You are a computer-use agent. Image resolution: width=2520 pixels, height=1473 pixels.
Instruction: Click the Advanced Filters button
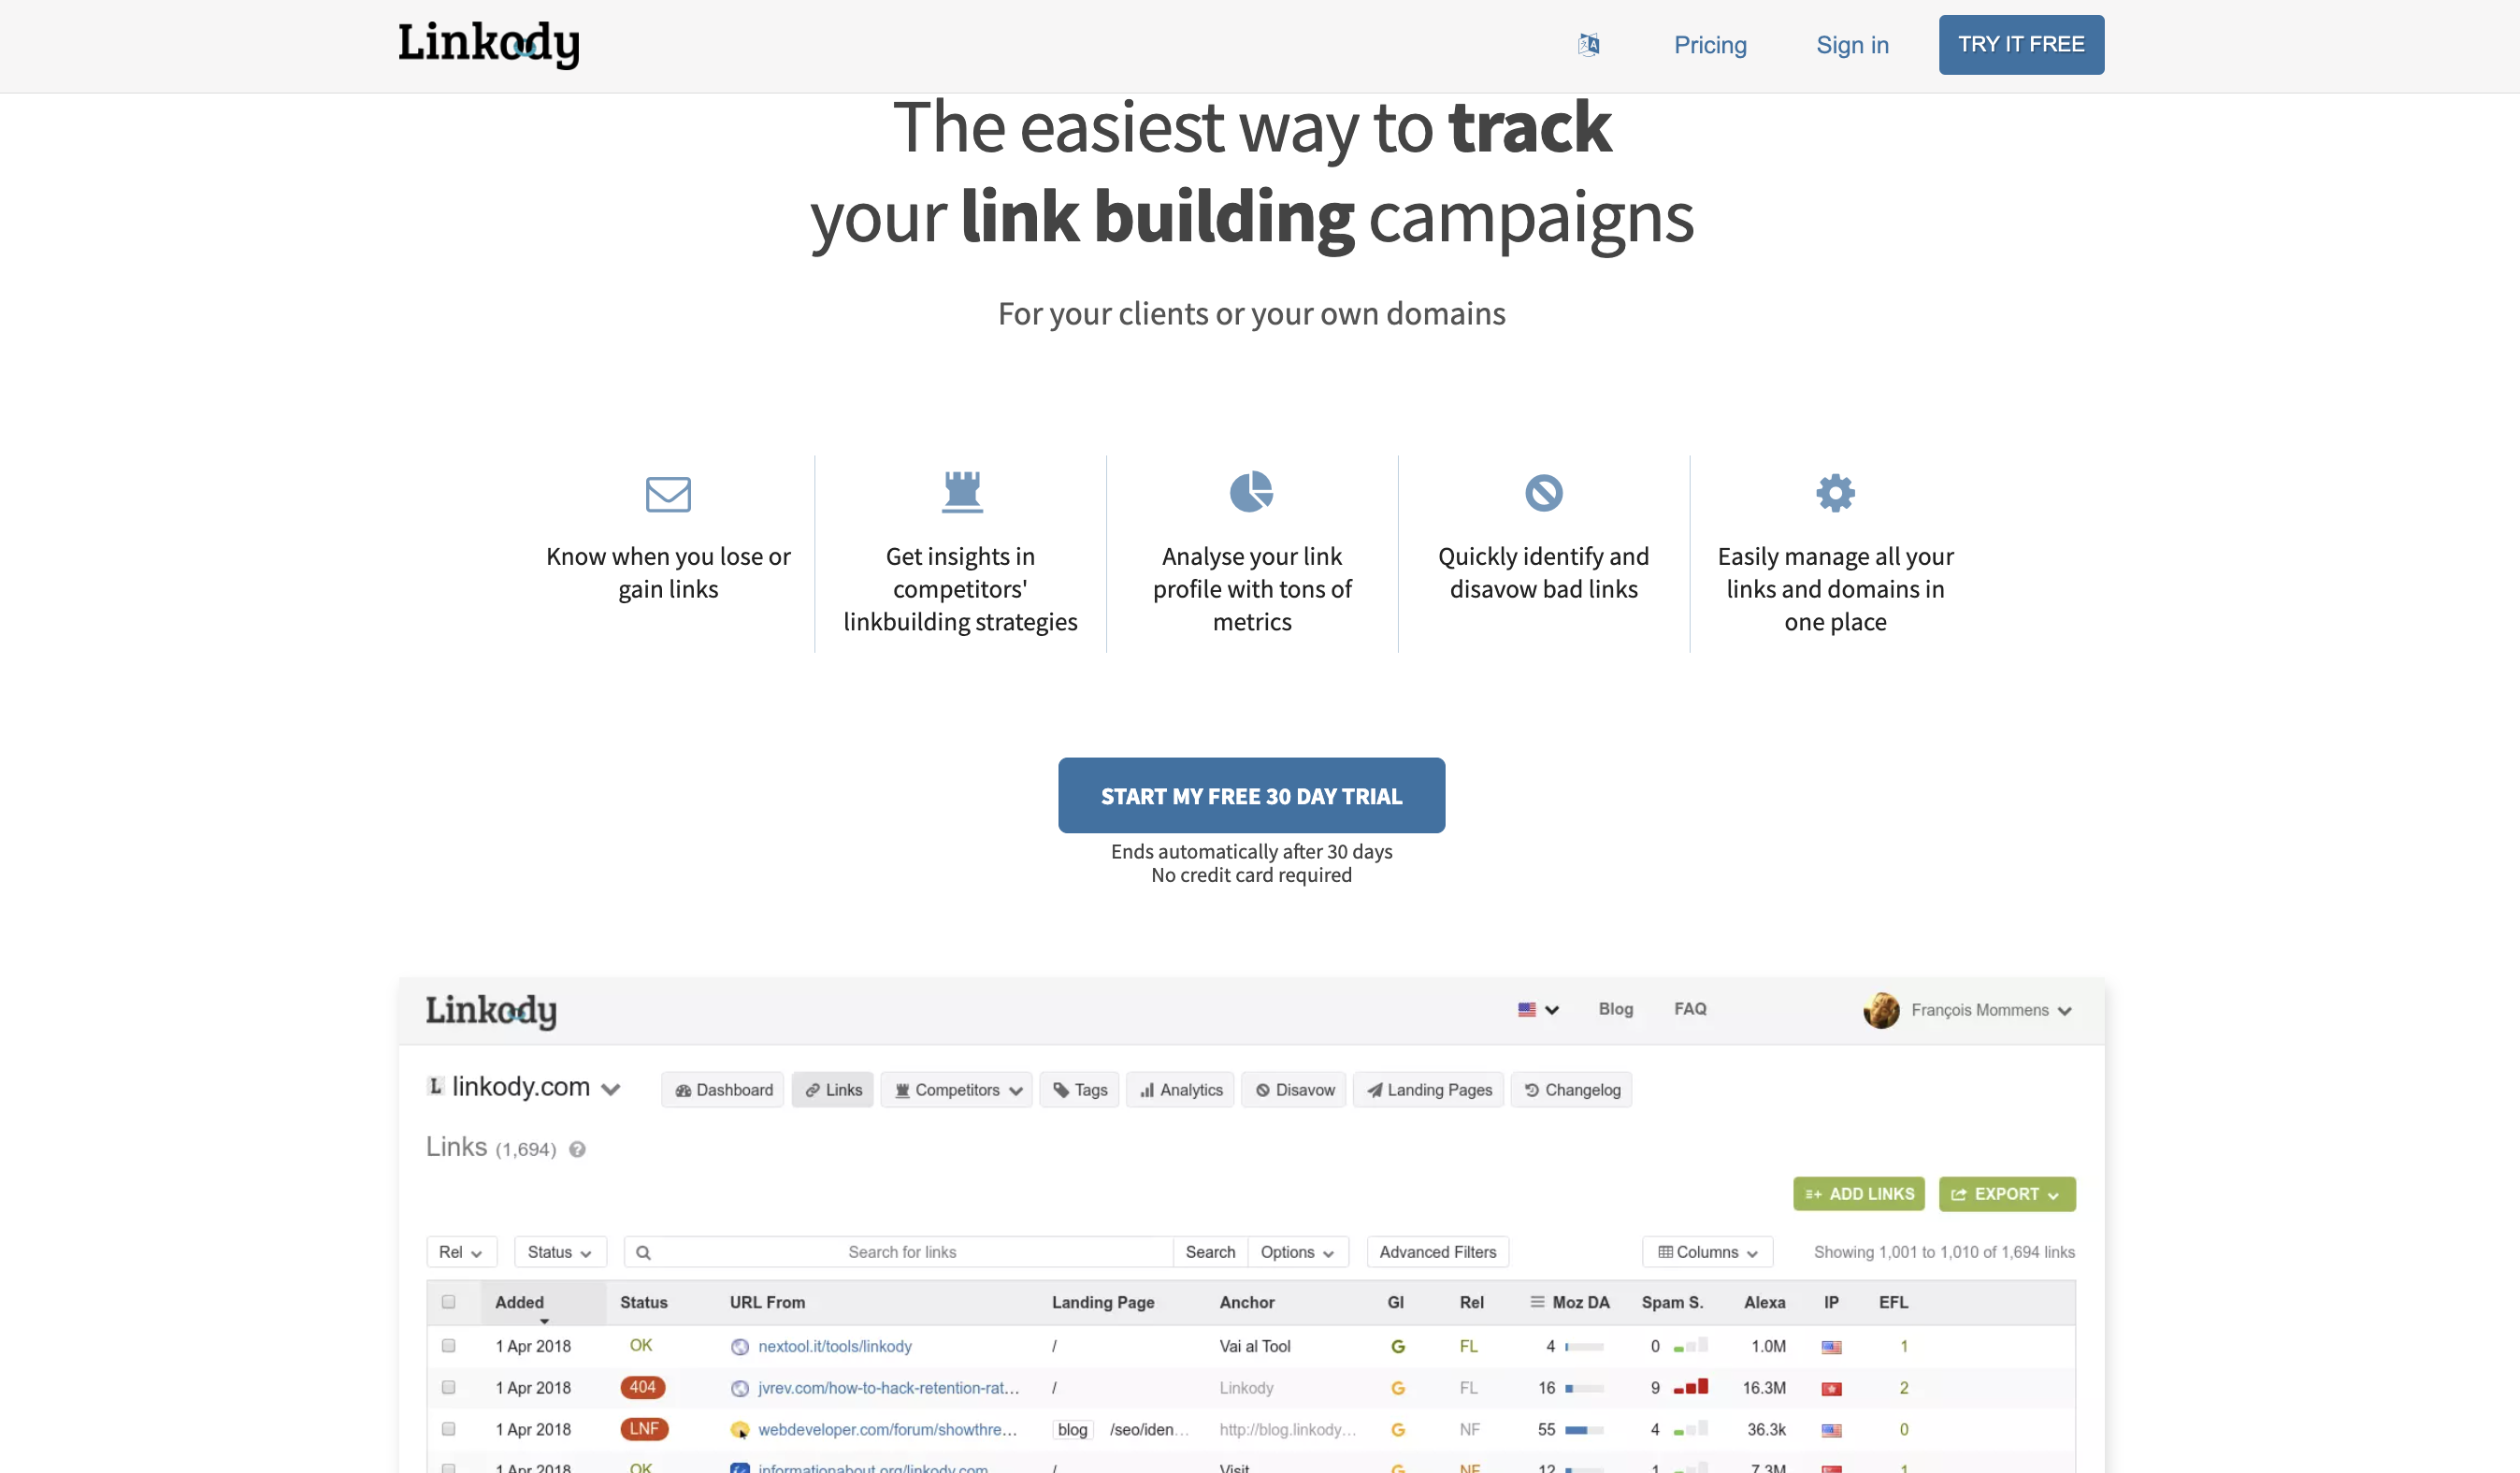tap(1437, 1252)
